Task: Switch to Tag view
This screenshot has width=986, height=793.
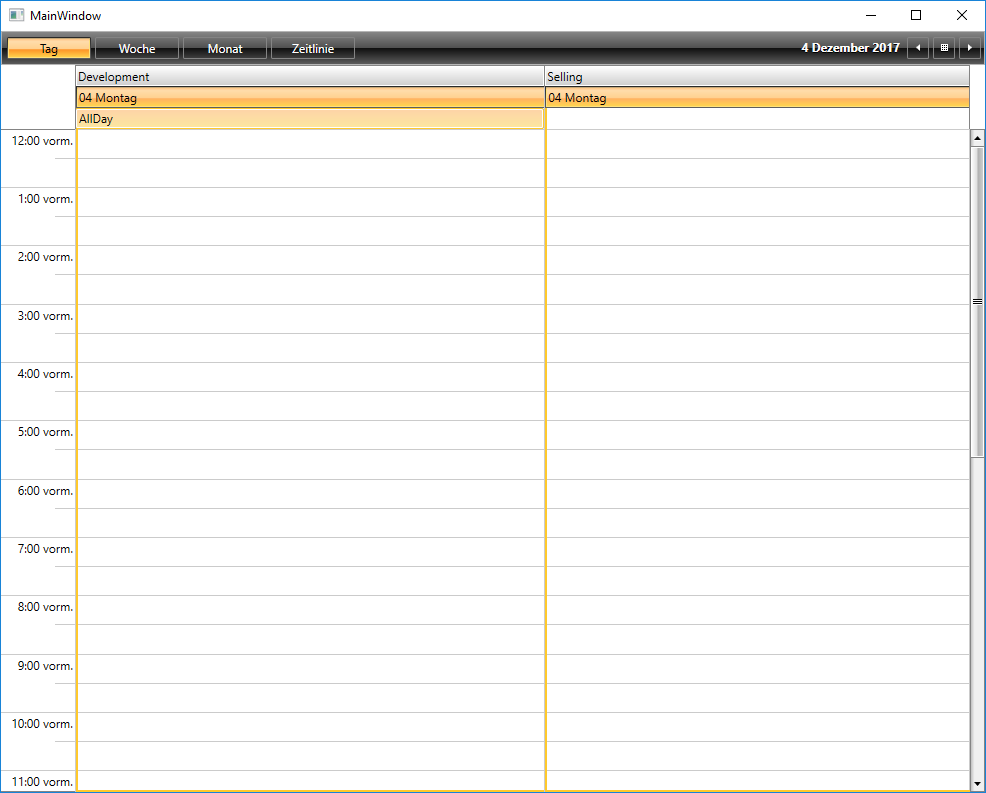Action: point(49,48)
